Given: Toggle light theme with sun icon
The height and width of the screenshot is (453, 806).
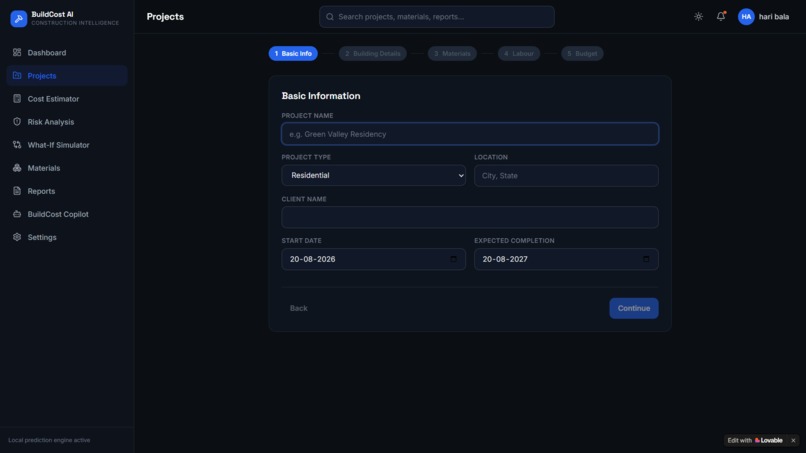Looking at the screenshot, I should pyautogui.click(x=698, y=16).
